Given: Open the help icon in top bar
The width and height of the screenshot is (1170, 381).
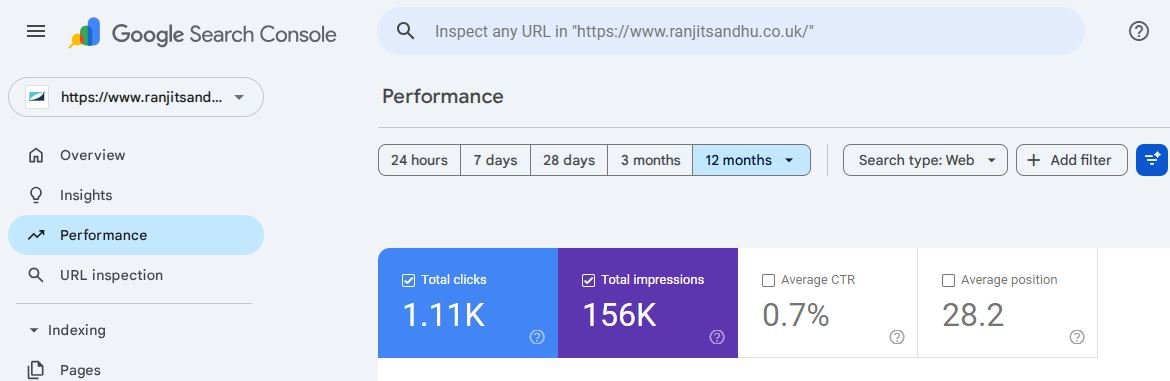Looking at the screenshot, I should (x=1139, y=31).
